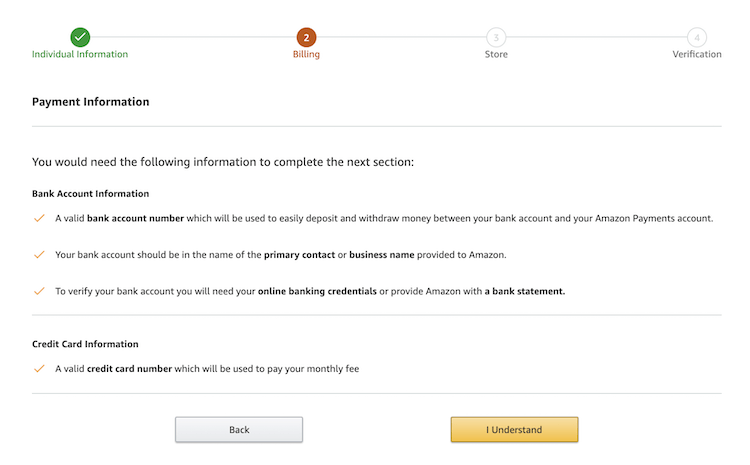Click progress line between Billing and Store
Viewport: 750px width, 465px height.
coord(400,37)
